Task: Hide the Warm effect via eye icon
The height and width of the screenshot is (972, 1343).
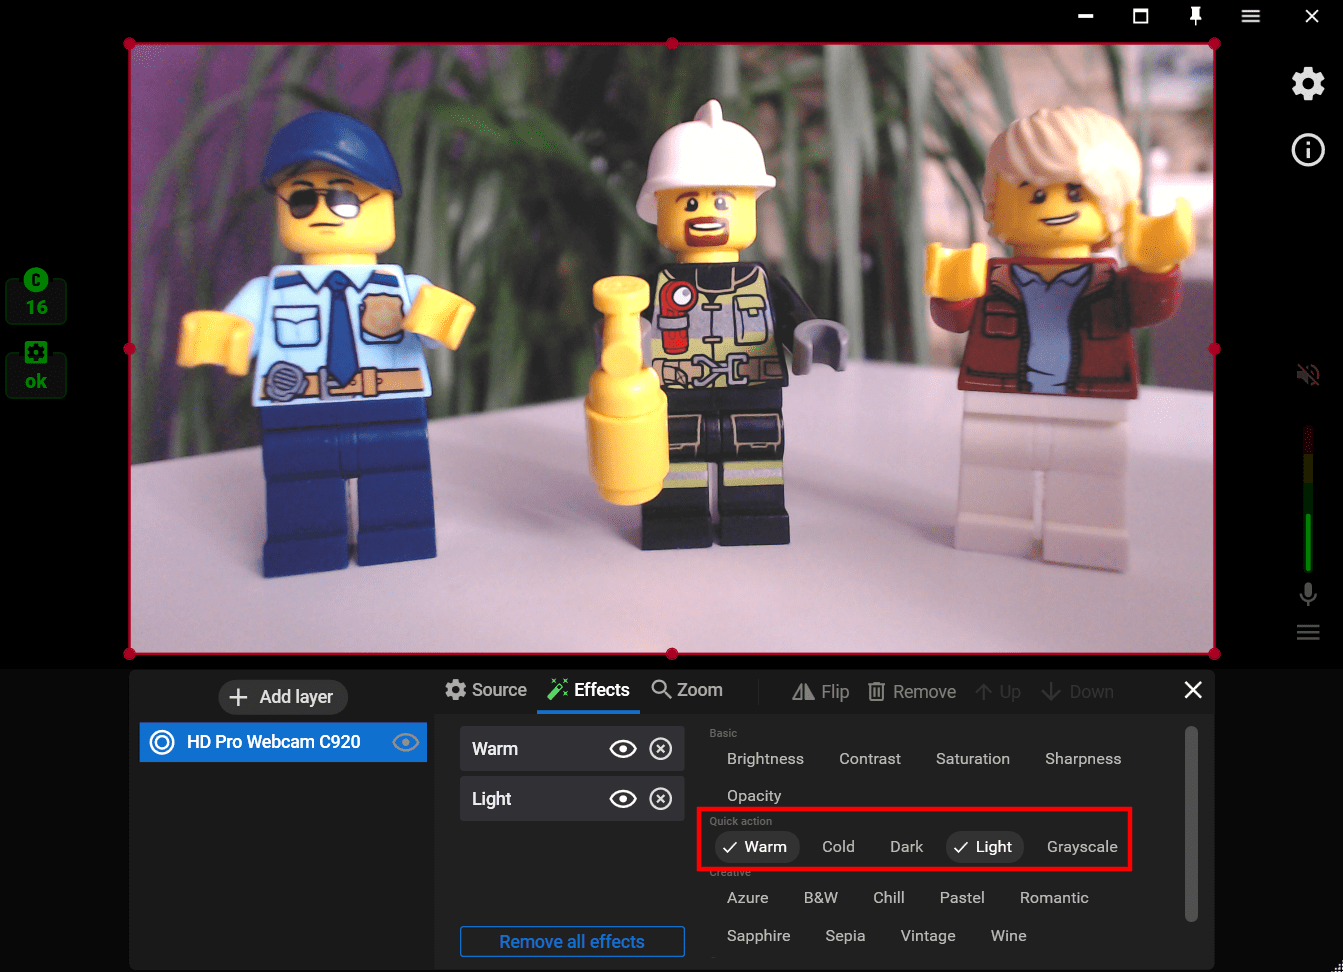Action: tap(623, 749)
